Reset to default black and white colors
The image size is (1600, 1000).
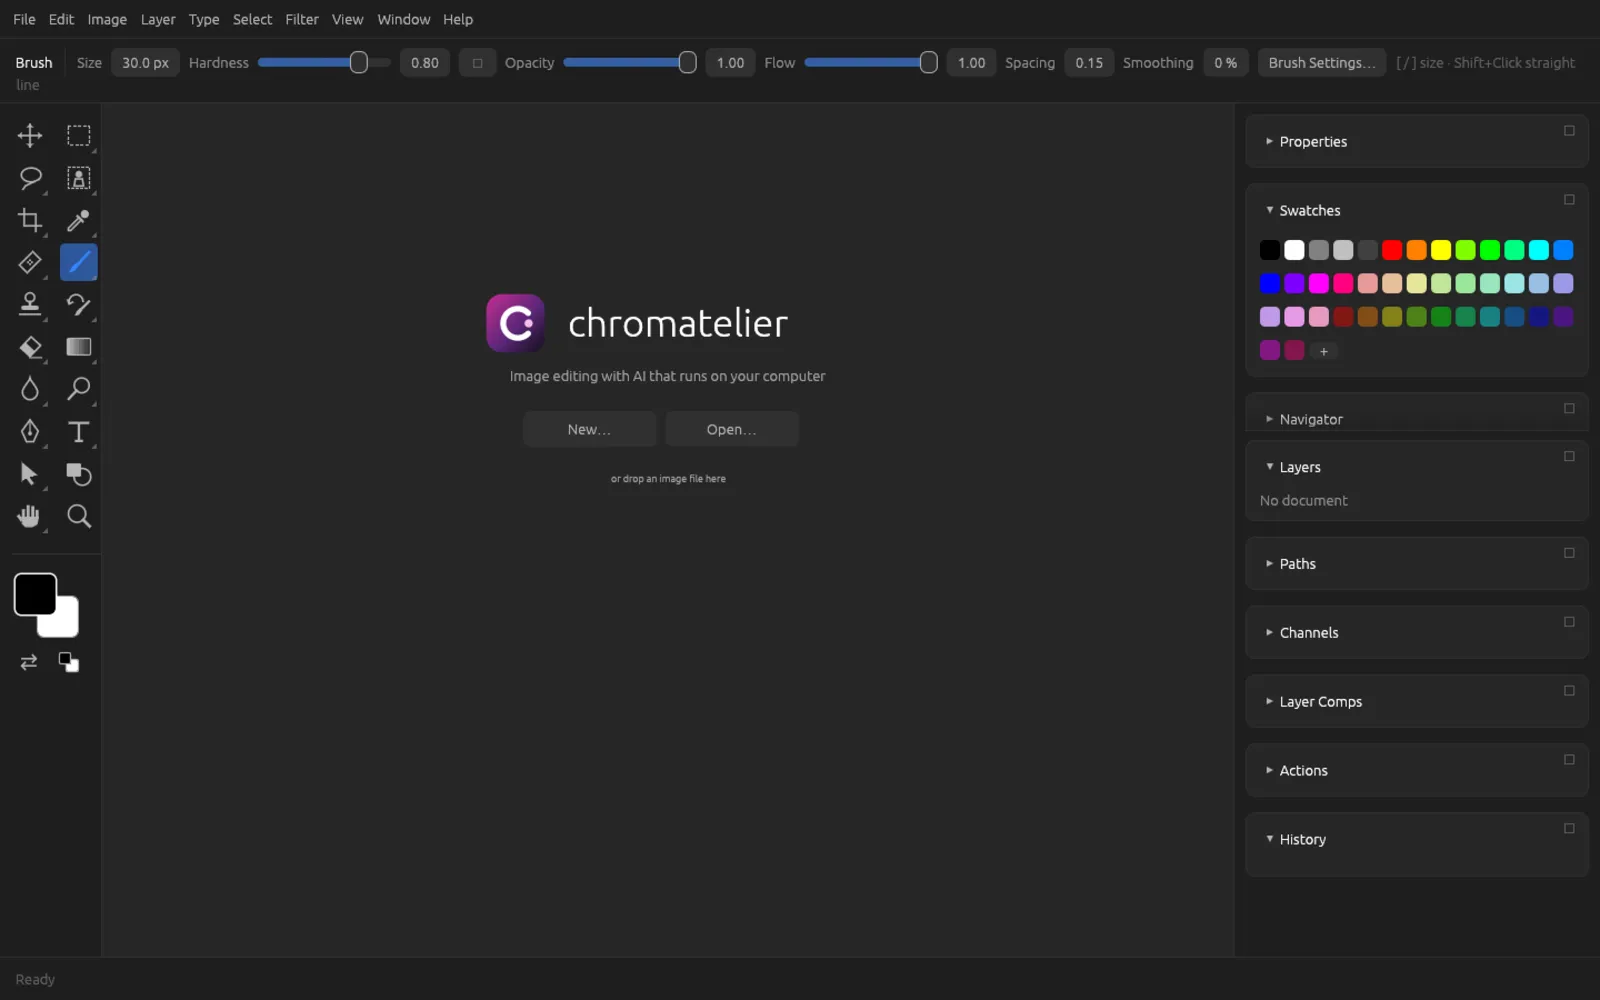pos(68,662)
